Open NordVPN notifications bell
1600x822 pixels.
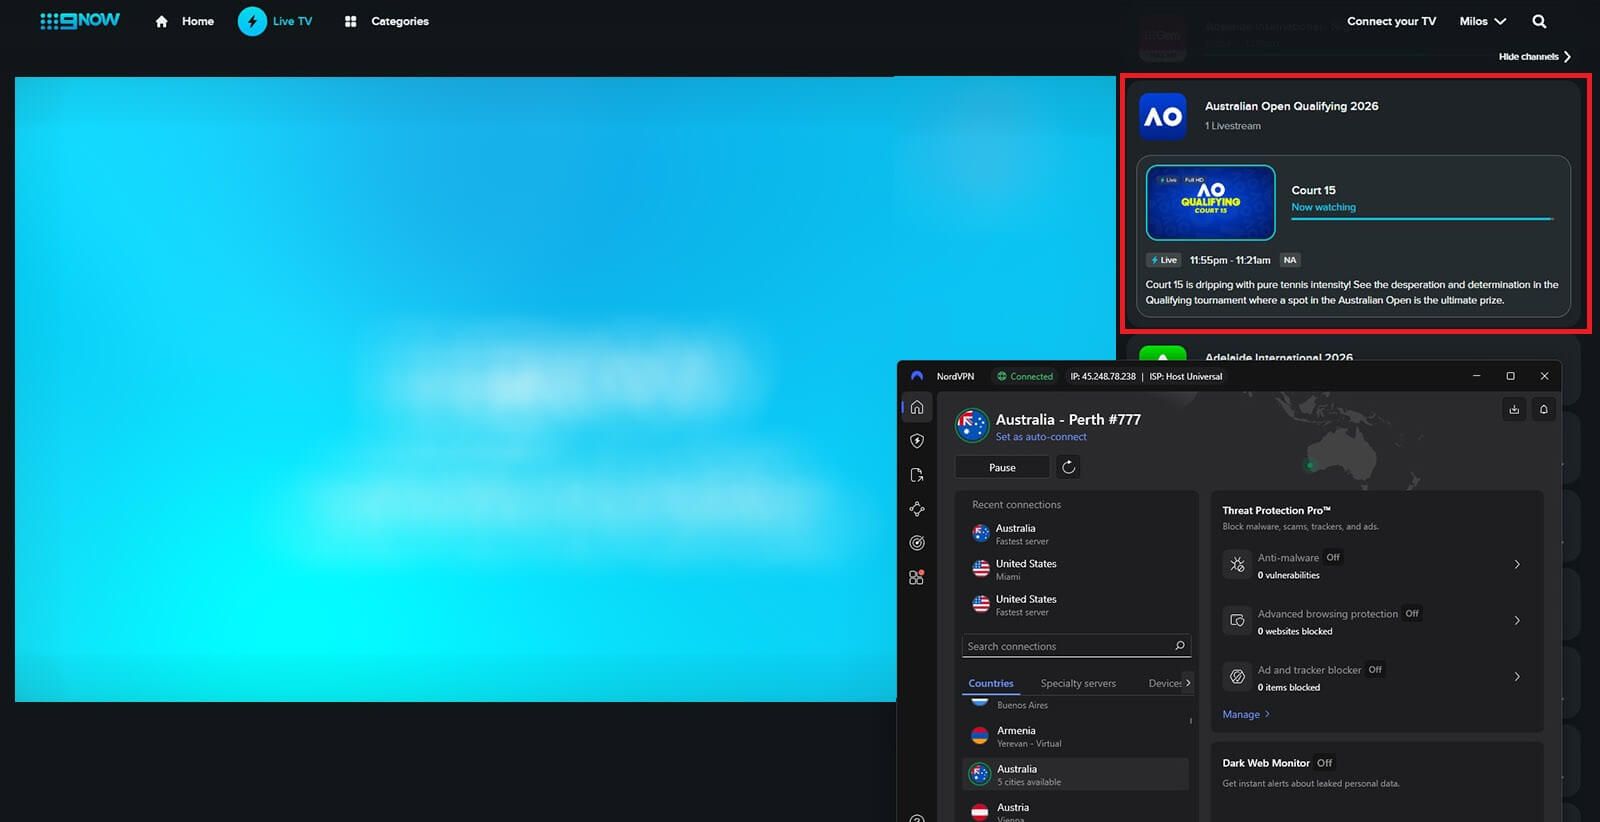(1544, 409)
